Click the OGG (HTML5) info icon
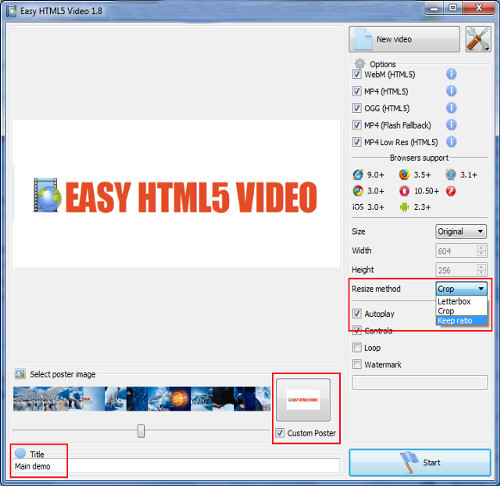 [451, 108]
